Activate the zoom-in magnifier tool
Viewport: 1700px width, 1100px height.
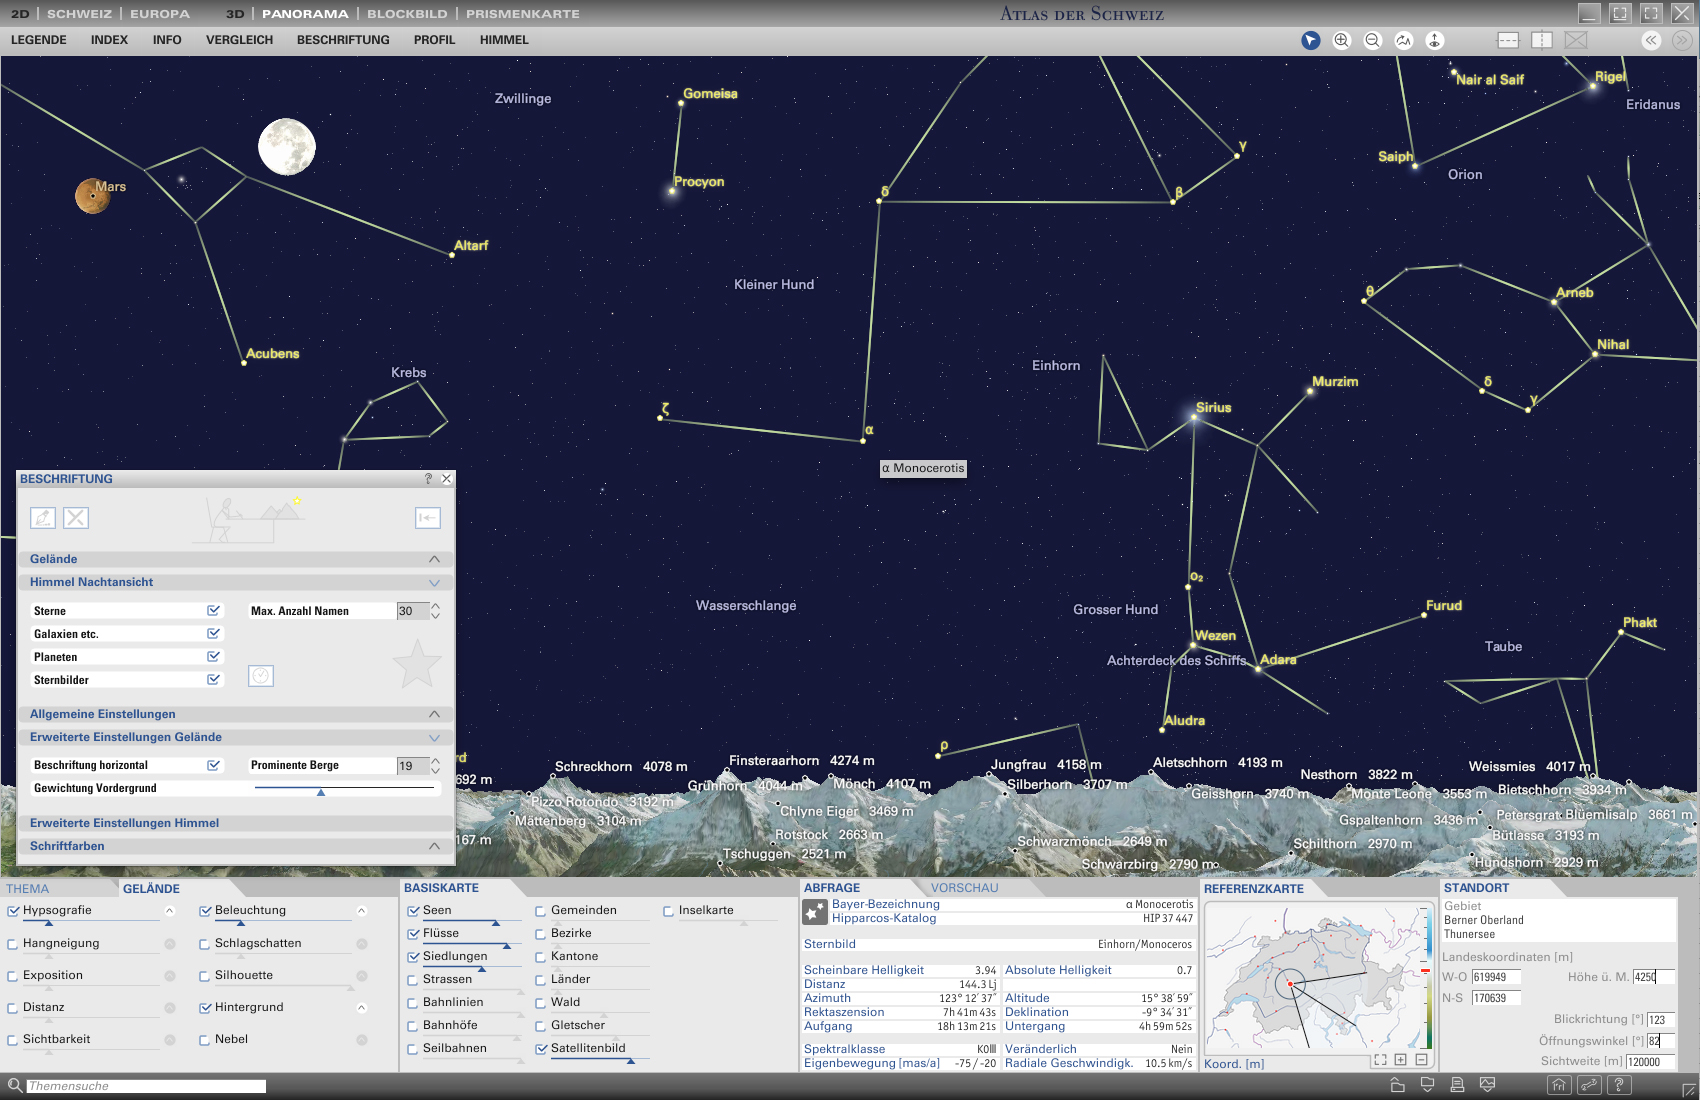(1342, 40)
